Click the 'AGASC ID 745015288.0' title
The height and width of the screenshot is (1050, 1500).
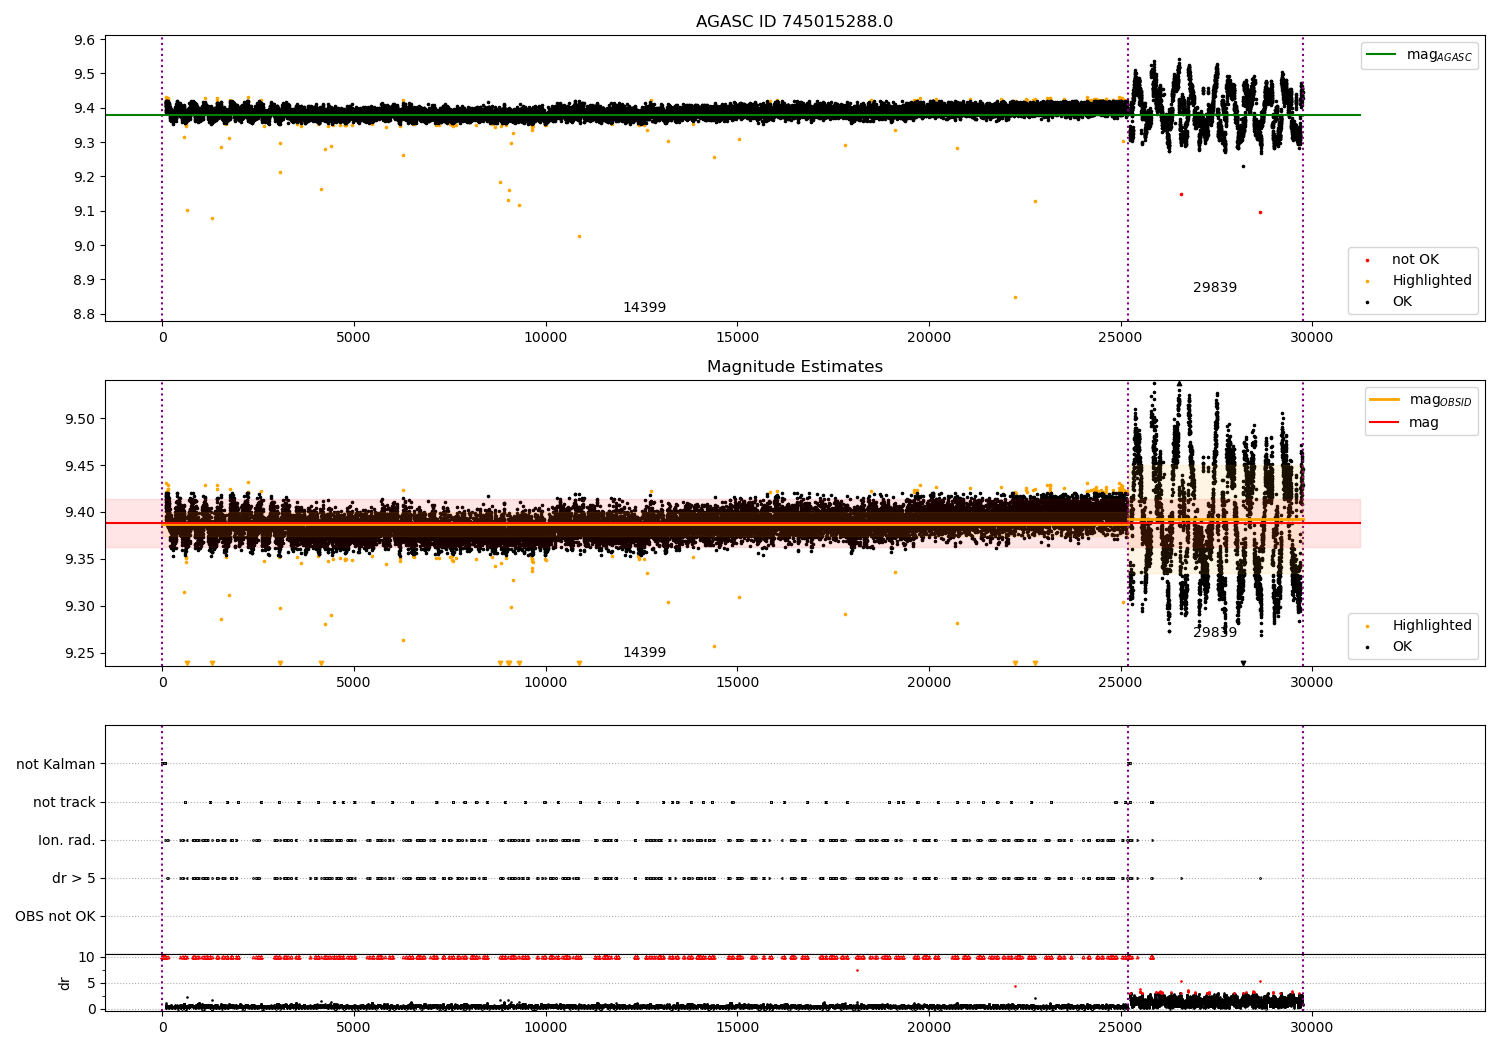point(794,22)
